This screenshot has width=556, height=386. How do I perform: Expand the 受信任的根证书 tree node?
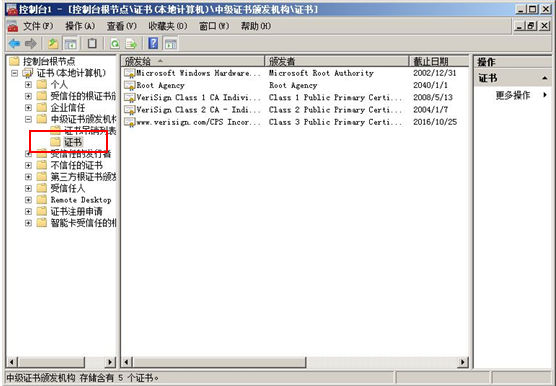pos(28,96)
